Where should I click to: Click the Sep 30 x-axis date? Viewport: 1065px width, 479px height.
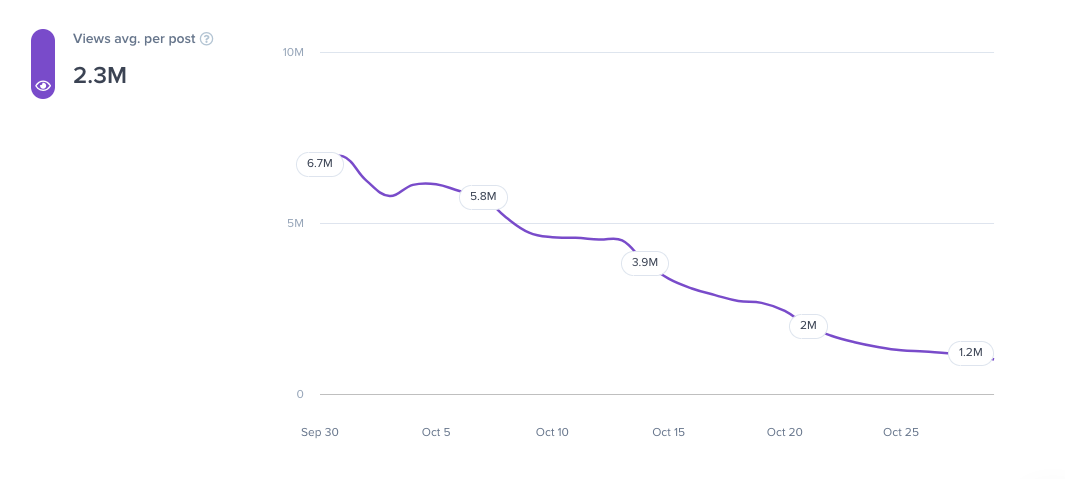click(x=319, y=432)
